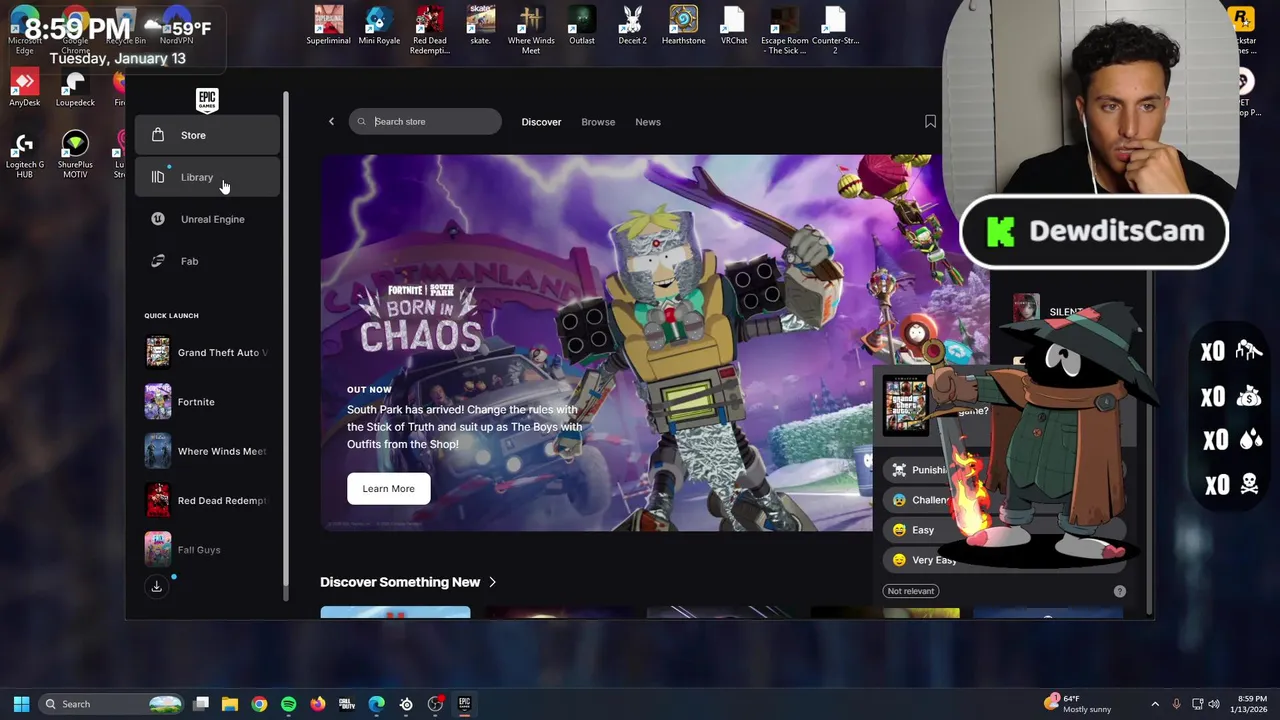
Task: Click Epic Games Launcher taskbar icon
Action: [x=464, y=704]
